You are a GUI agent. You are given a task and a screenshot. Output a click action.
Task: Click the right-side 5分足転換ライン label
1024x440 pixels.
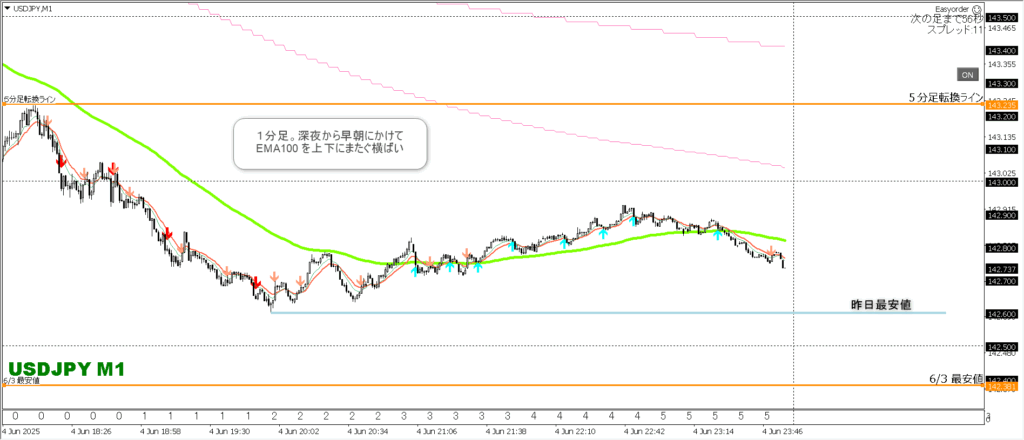(x=946, y=97)
